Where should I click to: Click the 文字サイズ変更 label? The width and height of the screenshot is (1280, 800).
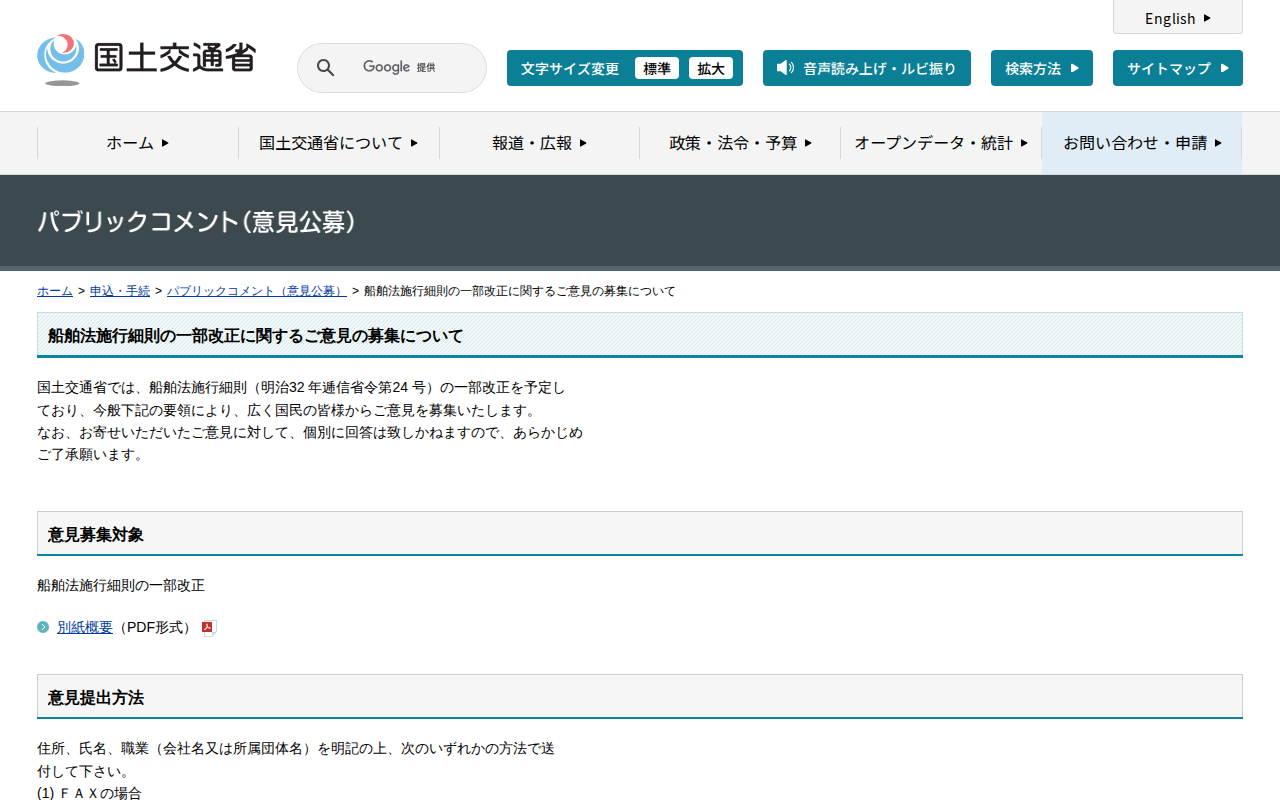tap(570, 69)
